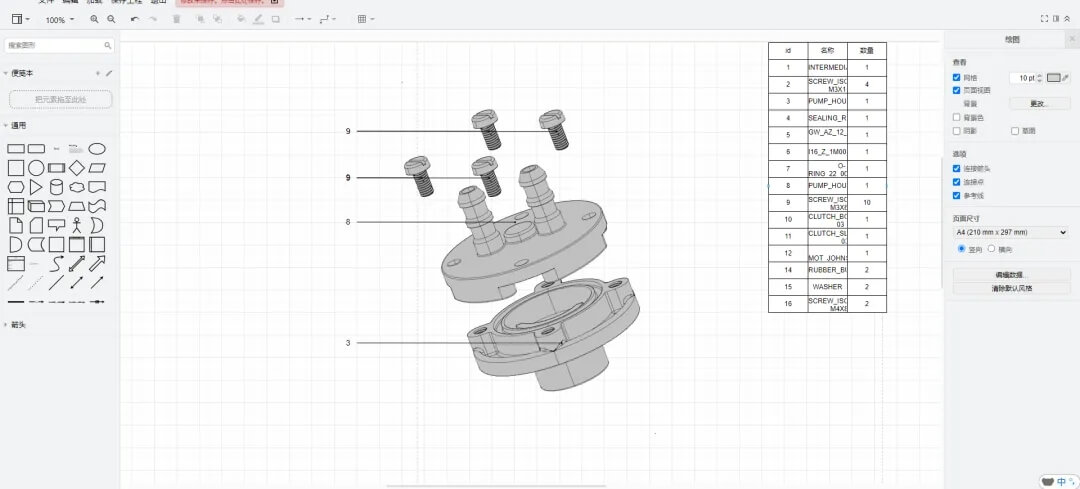Click the fill color bucket icon
The width and height of the screenshot is (1080, 489).
click(x=241, y=19)
